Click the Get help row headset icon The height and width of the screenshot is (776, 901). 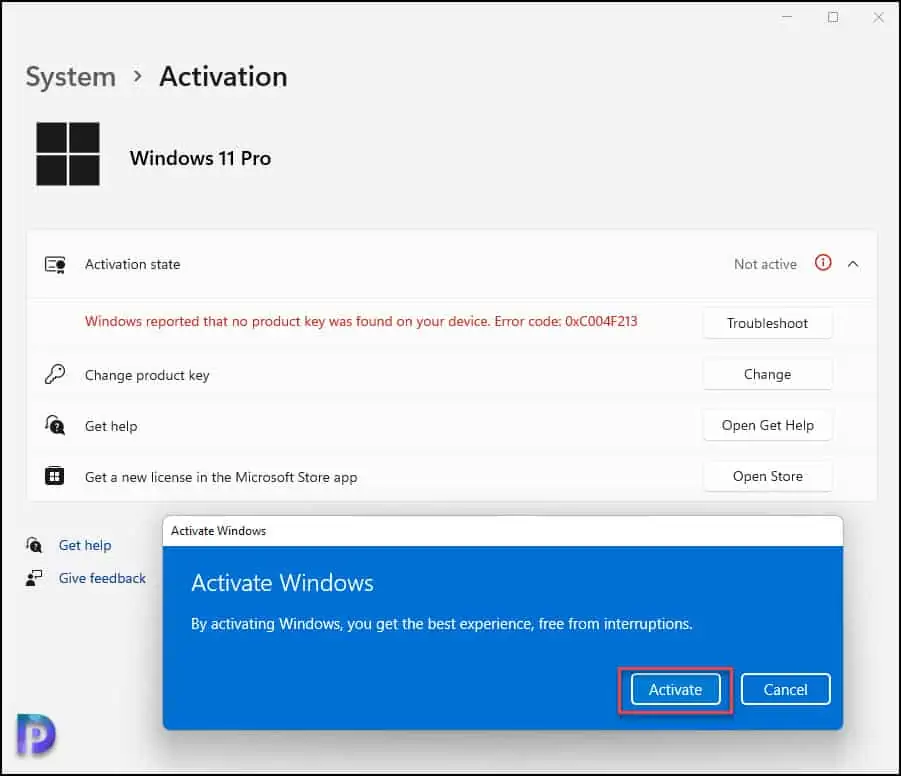click(55, 426)
